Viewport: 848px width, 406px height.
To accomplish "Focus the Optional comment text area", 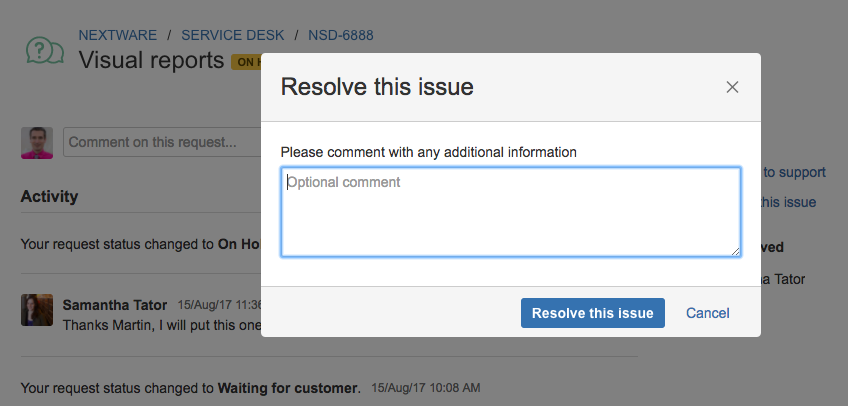I will pyautogui.click(x=511, y=212).
